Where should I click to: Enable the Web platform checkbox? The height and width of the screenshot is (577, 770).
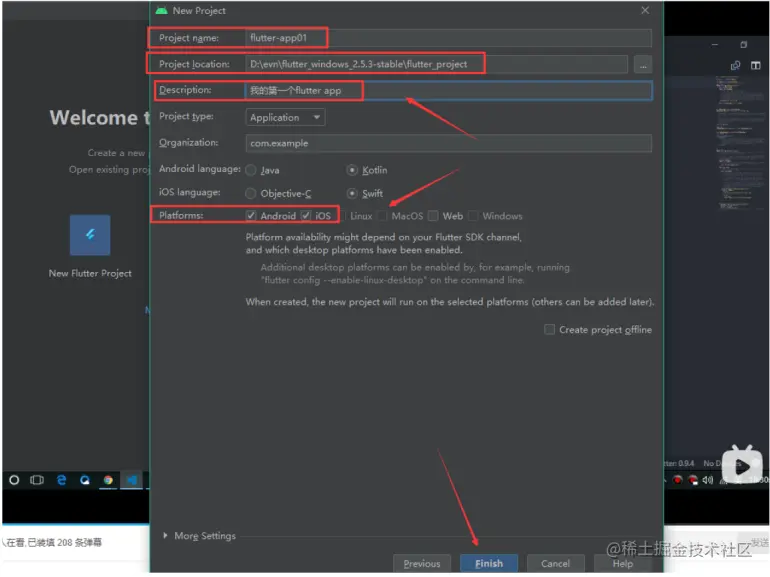click(x=433, y=216)
